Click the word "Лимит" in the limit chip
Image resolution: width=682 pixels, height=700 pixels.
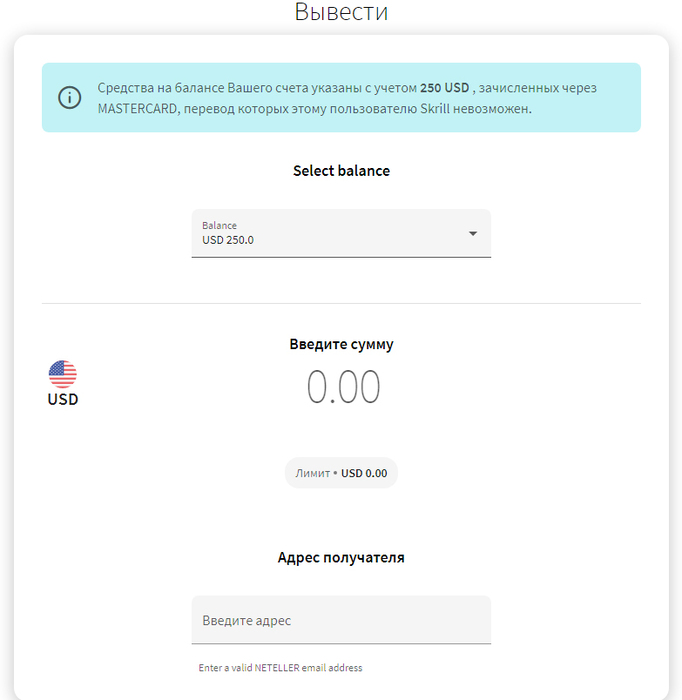[312, 473]
